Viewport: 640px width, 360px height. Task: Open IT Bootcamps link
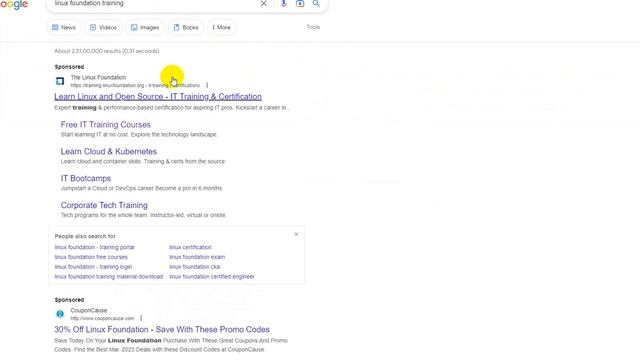pos(86,178)
